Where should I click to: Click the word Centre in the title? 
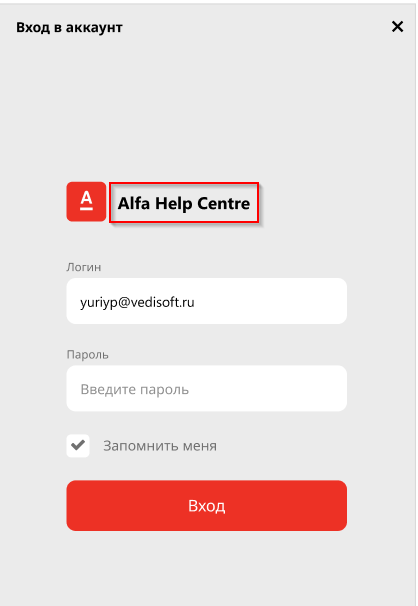(224, 203)
